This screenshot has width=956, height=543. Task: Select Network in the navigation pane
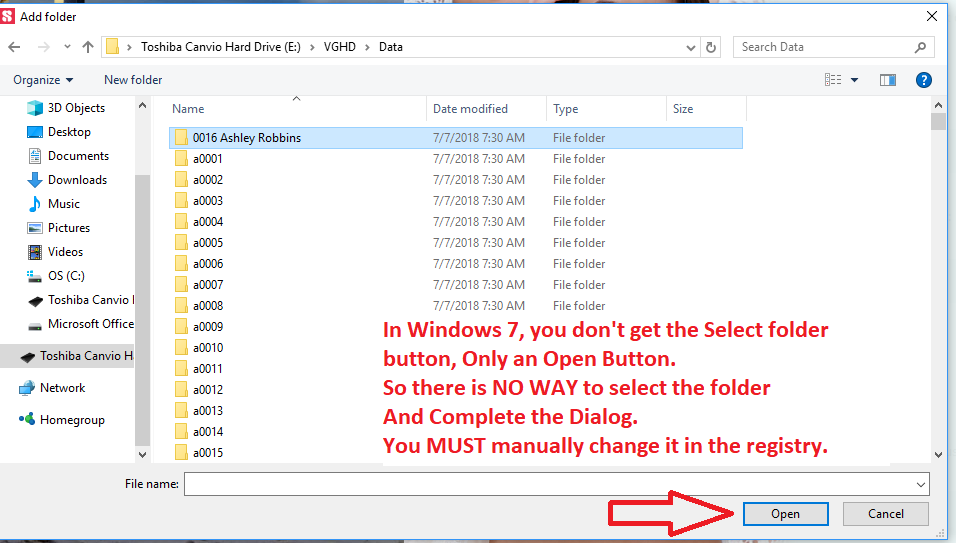tap(62, 388)
